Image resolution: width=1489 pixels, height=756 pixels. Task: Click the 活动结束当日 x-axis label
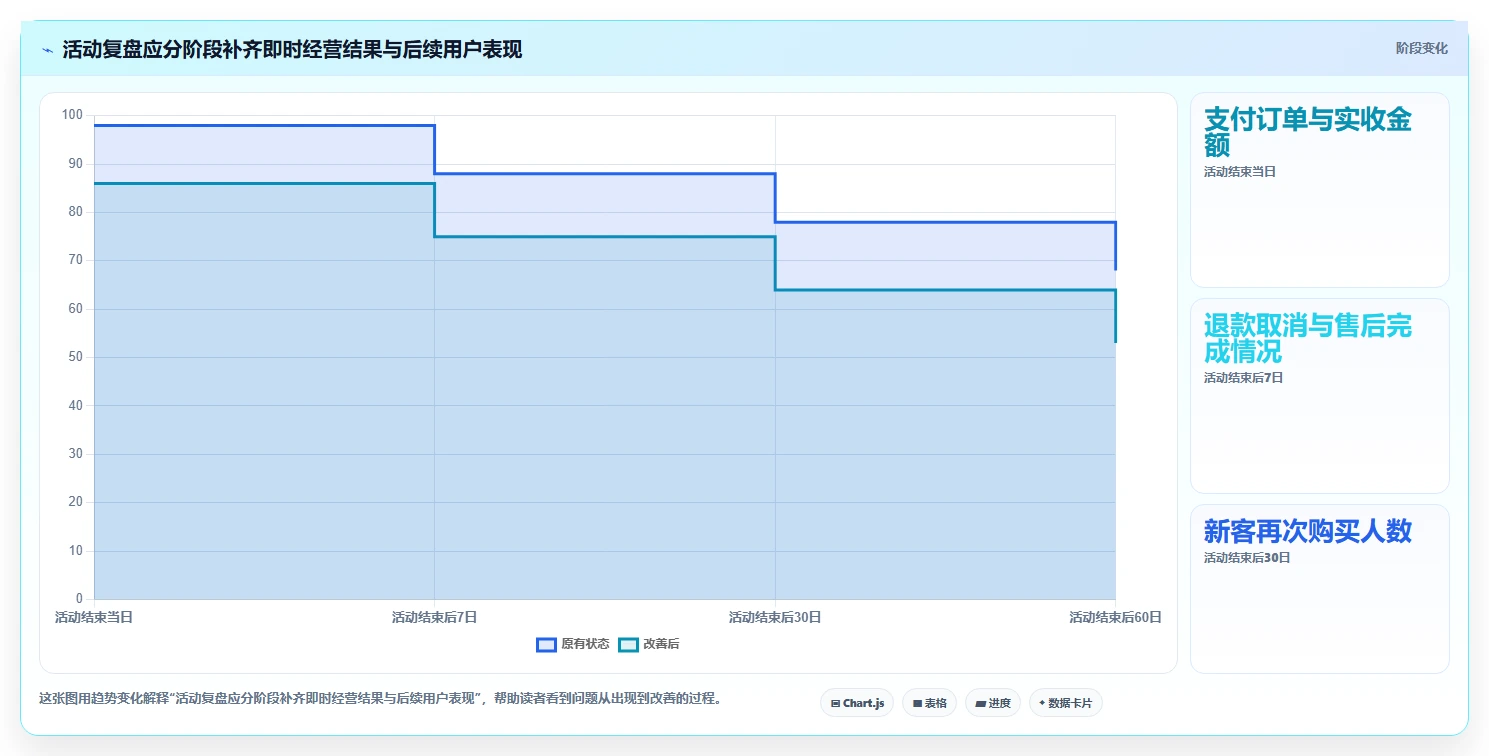tap(94, 617)
